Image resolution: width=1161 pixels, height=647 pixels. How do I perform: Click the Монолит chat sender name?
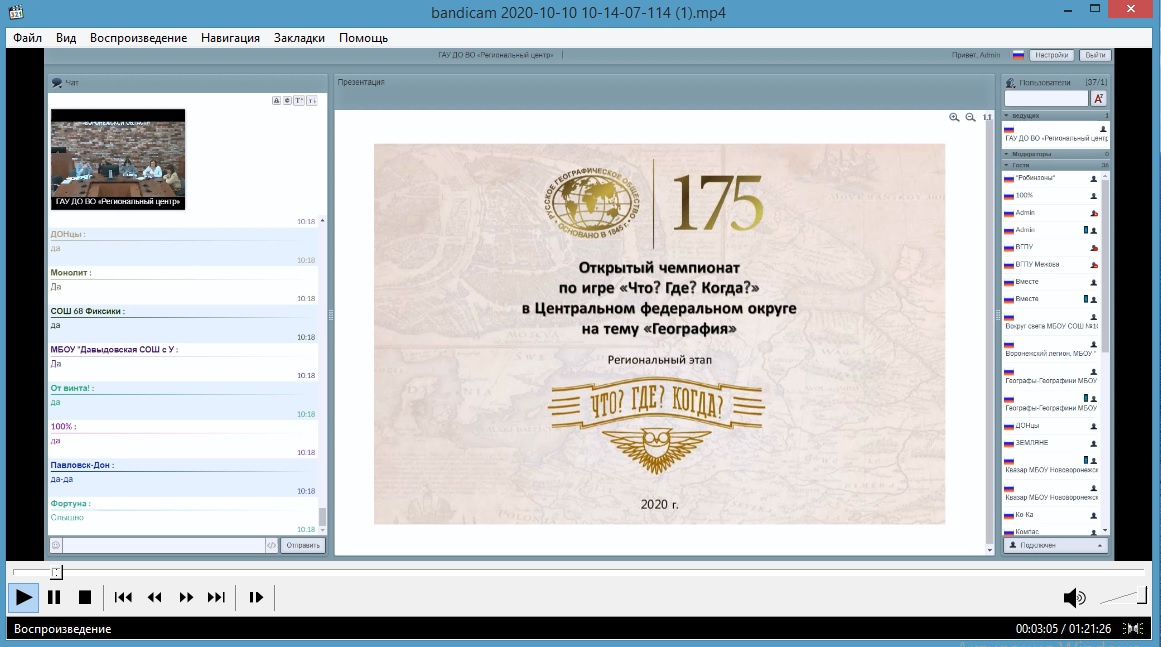coord(70,272)
